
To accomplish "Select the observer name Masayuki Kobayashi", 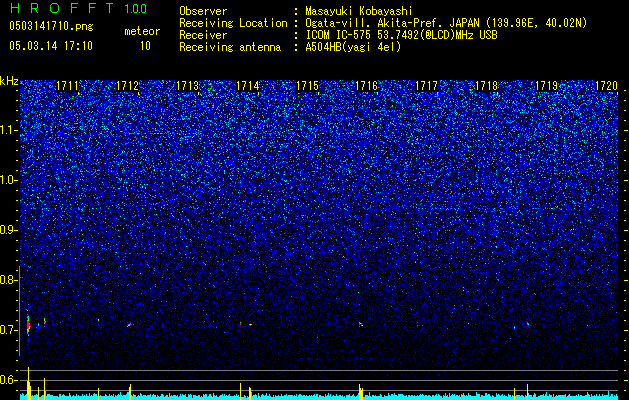I will pyautogui.click(x=359, y=12).
